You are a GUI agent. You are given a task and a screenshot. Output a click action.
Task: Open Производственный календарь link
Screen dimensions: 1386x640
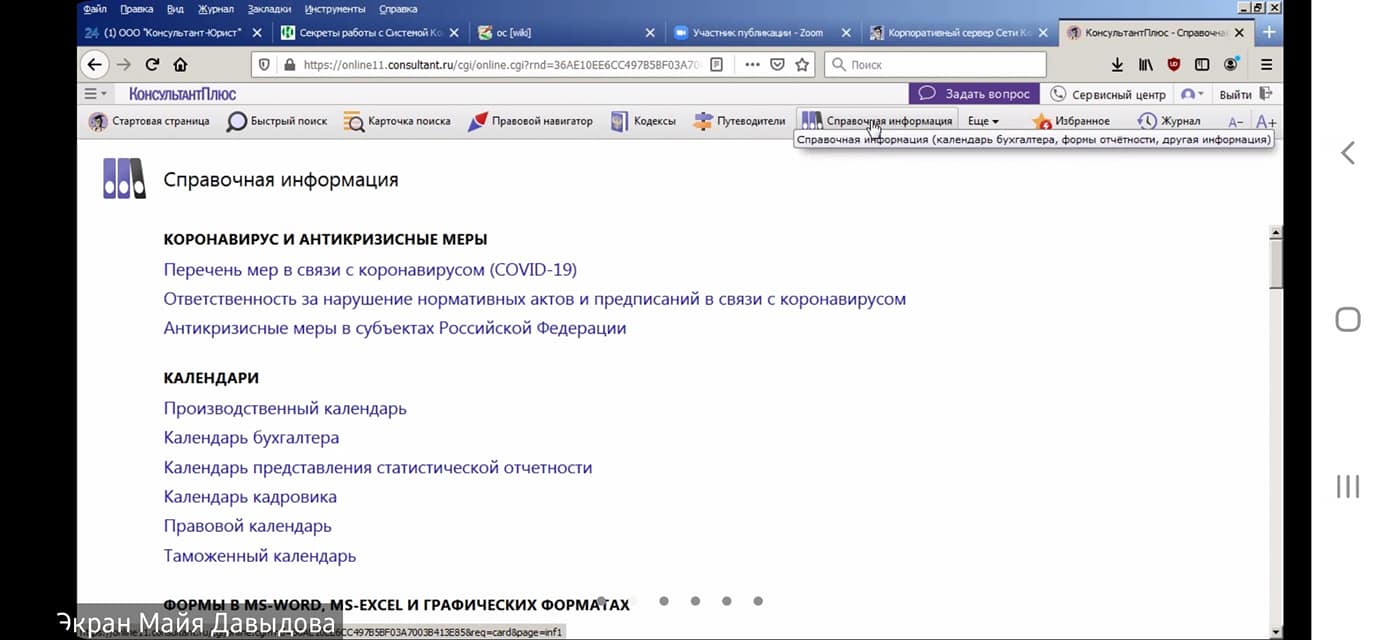pyautogui.click(x=285, y=408)
